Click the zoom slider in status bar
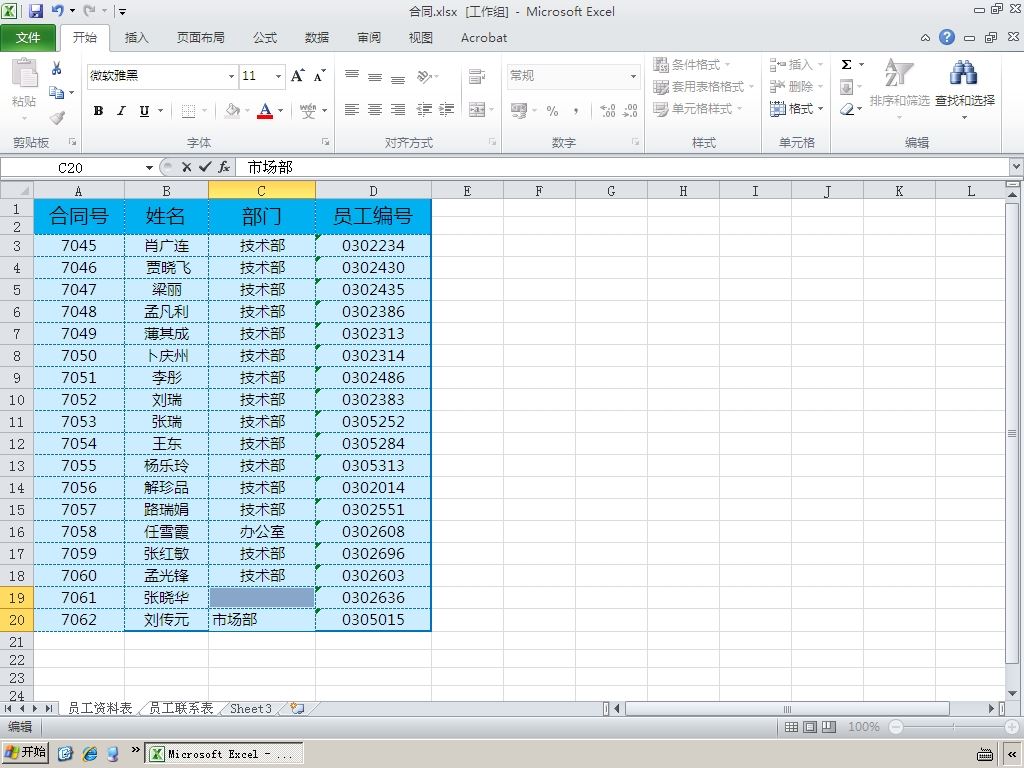The width and height of the screenshot is (1024, 768). 954,727
